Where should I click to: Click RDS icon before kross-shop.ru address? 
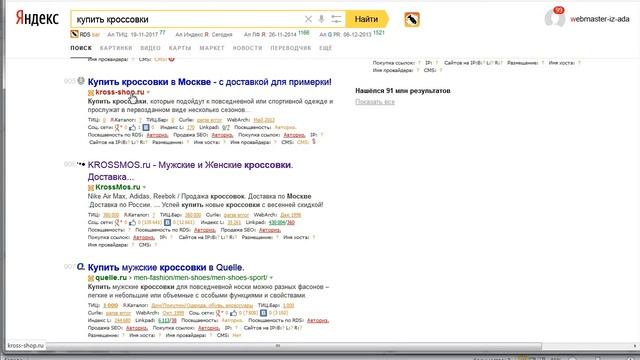point(91,93)
